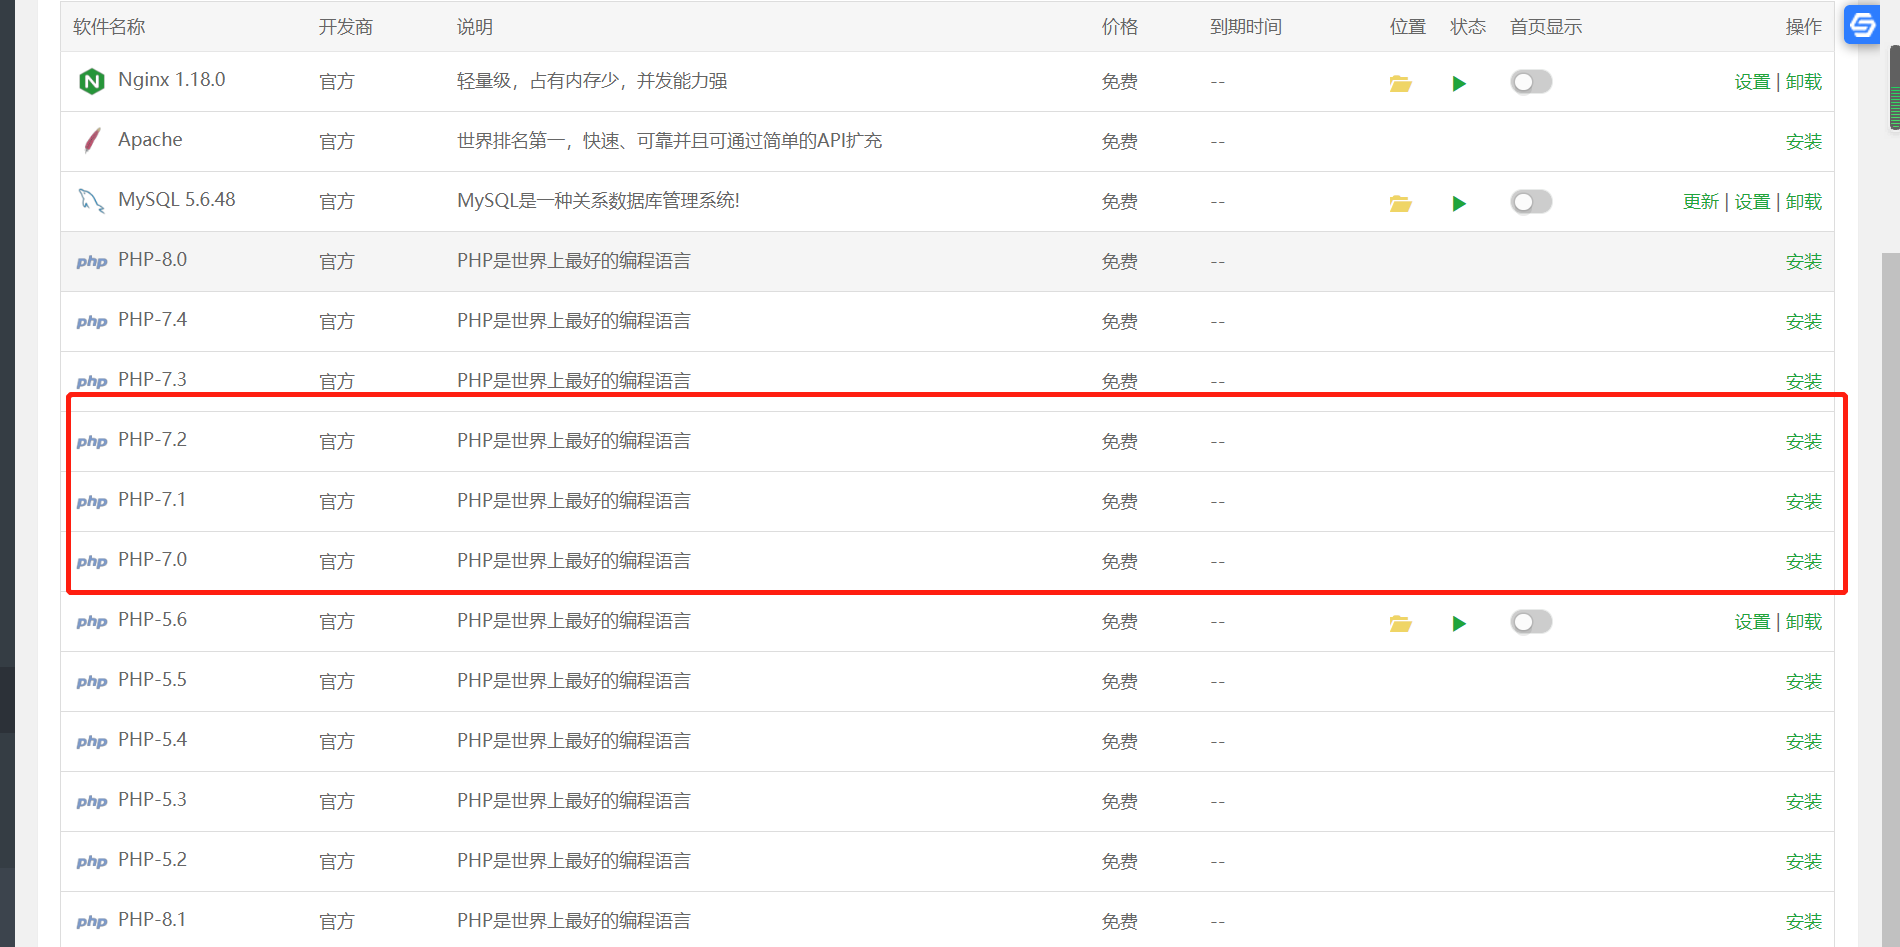Image resolution: width=1900 pixels, height=947 pixels.
Task: Uninstall PHP-5.6
Action: point(1804,622)
